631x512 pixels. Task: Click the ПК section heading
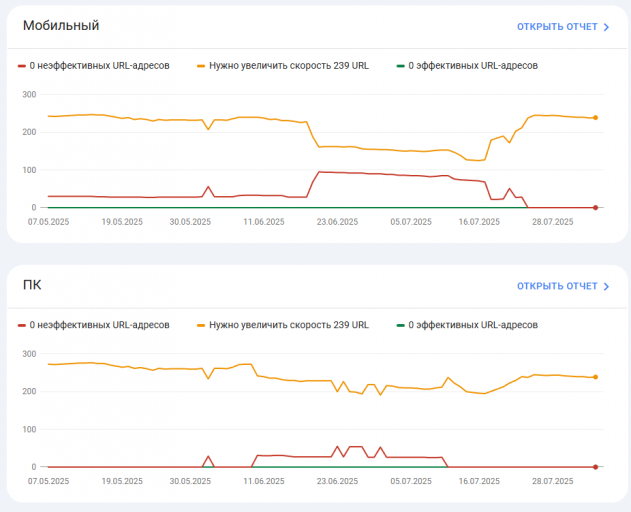tap(32, 285)
